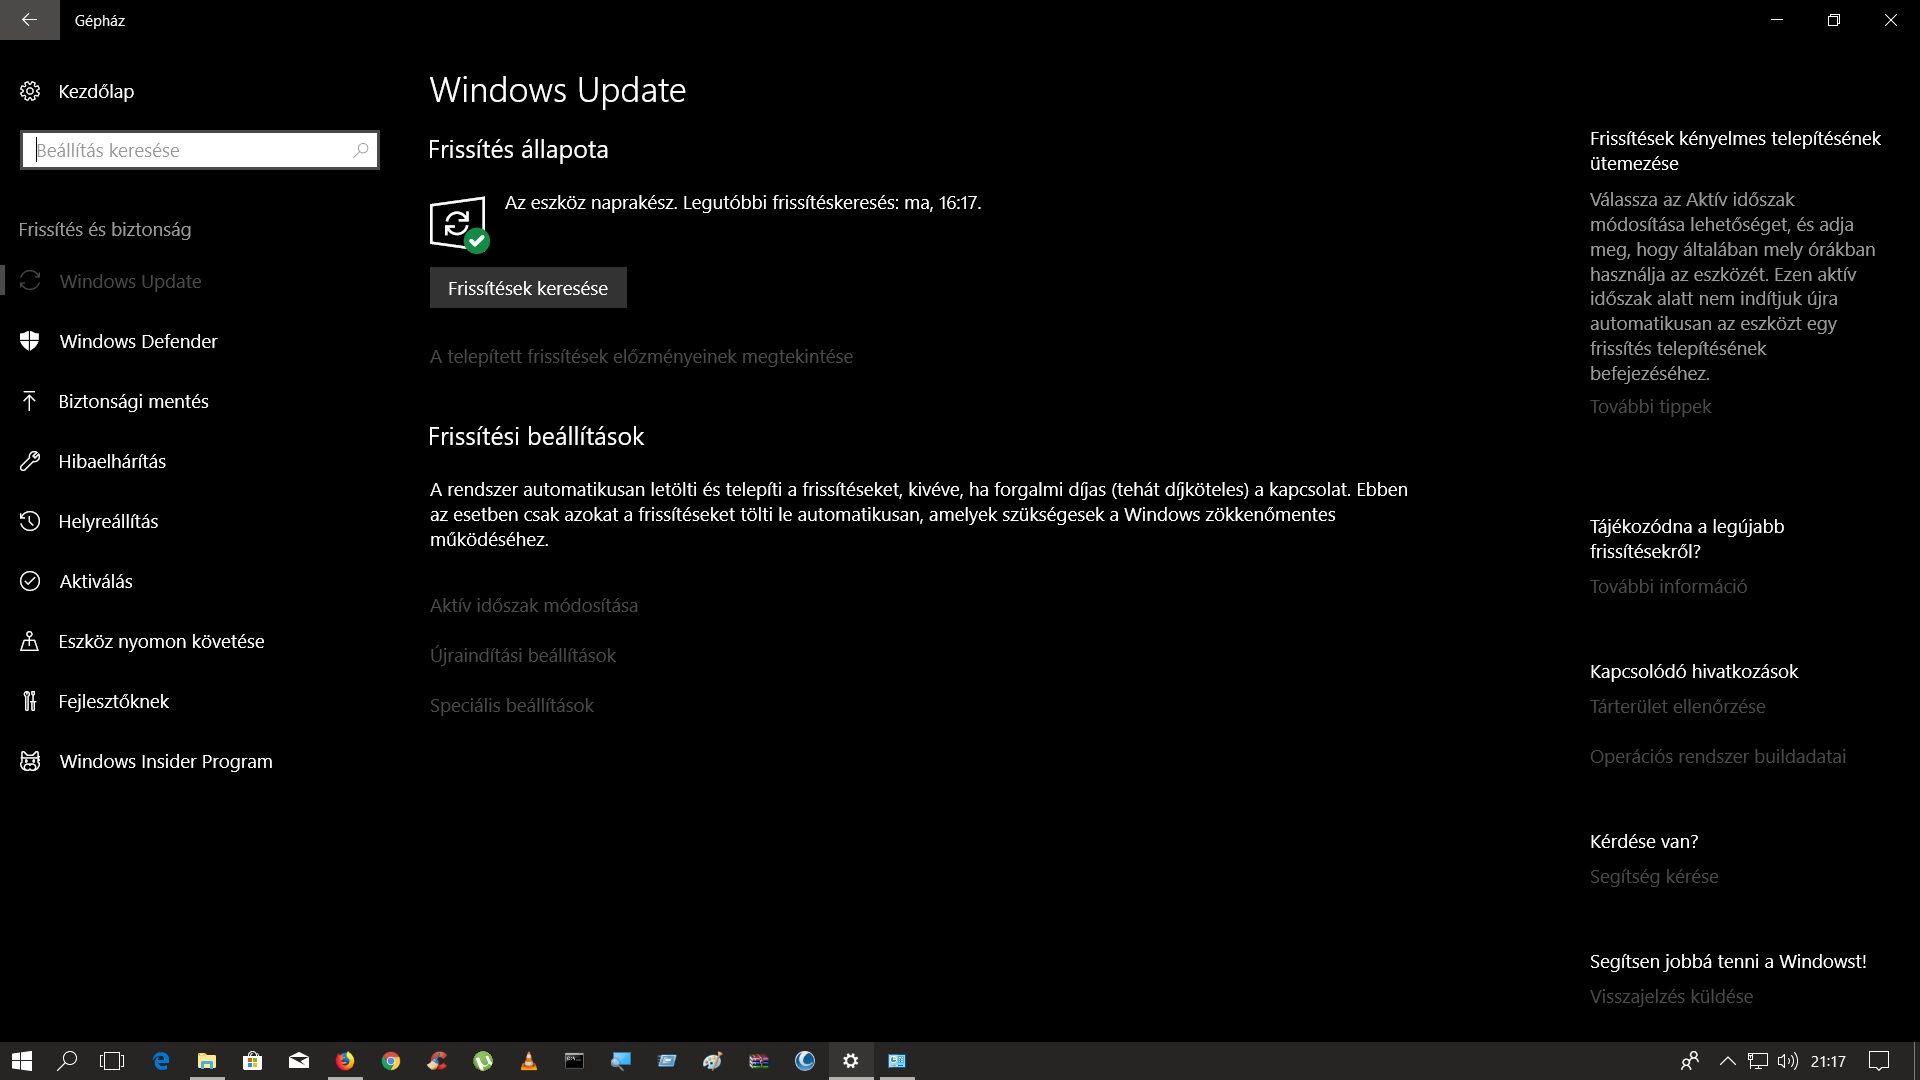The height and width of the screenshot is (1080, 1920).
Task: Click the update status icon with checkmark
Action: pyautogui.click(x=459, y=224)
